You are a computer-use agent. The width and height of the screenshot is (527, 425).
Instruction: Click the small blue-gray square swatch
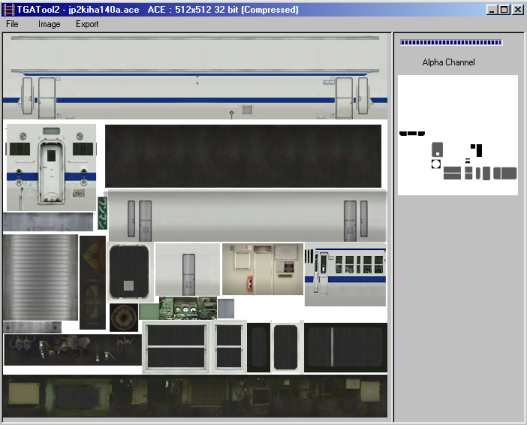click(x=226, y=309)
